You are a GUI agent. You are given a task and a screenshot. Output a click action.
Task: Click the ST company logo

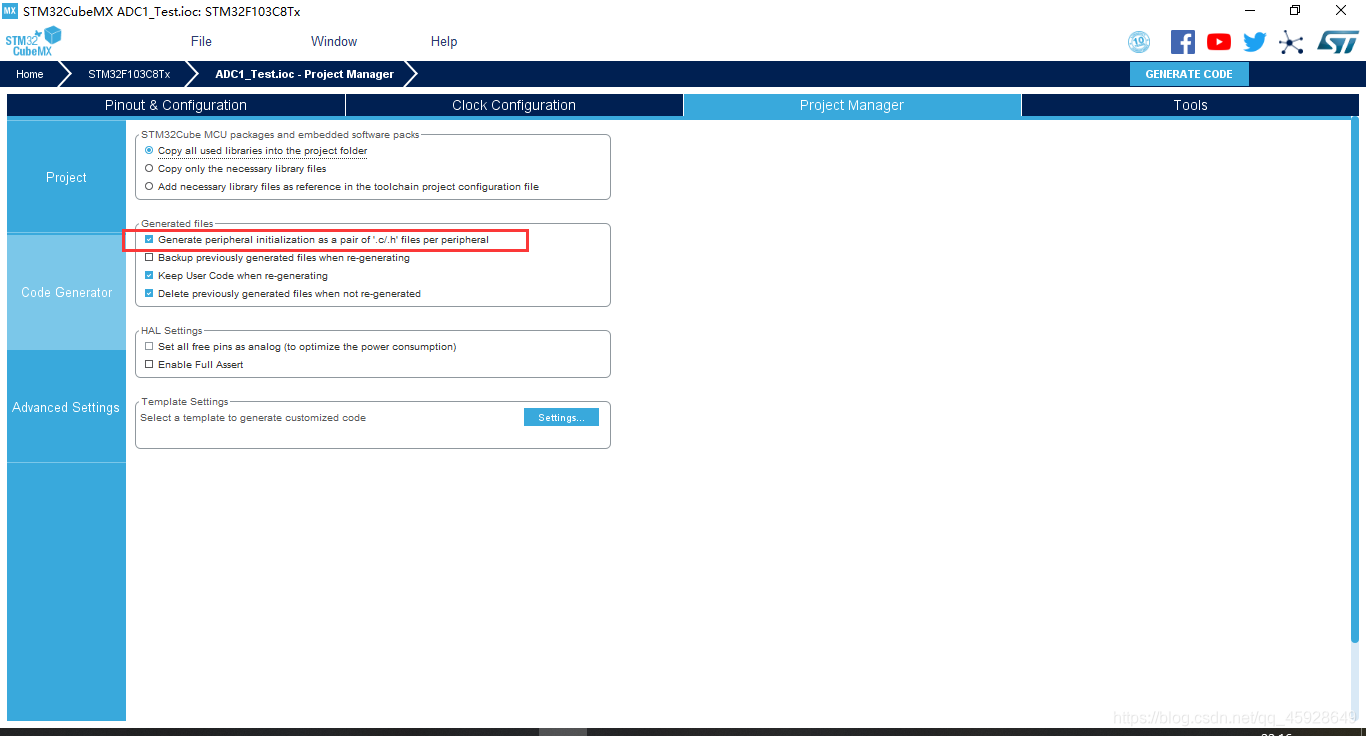1338,42
